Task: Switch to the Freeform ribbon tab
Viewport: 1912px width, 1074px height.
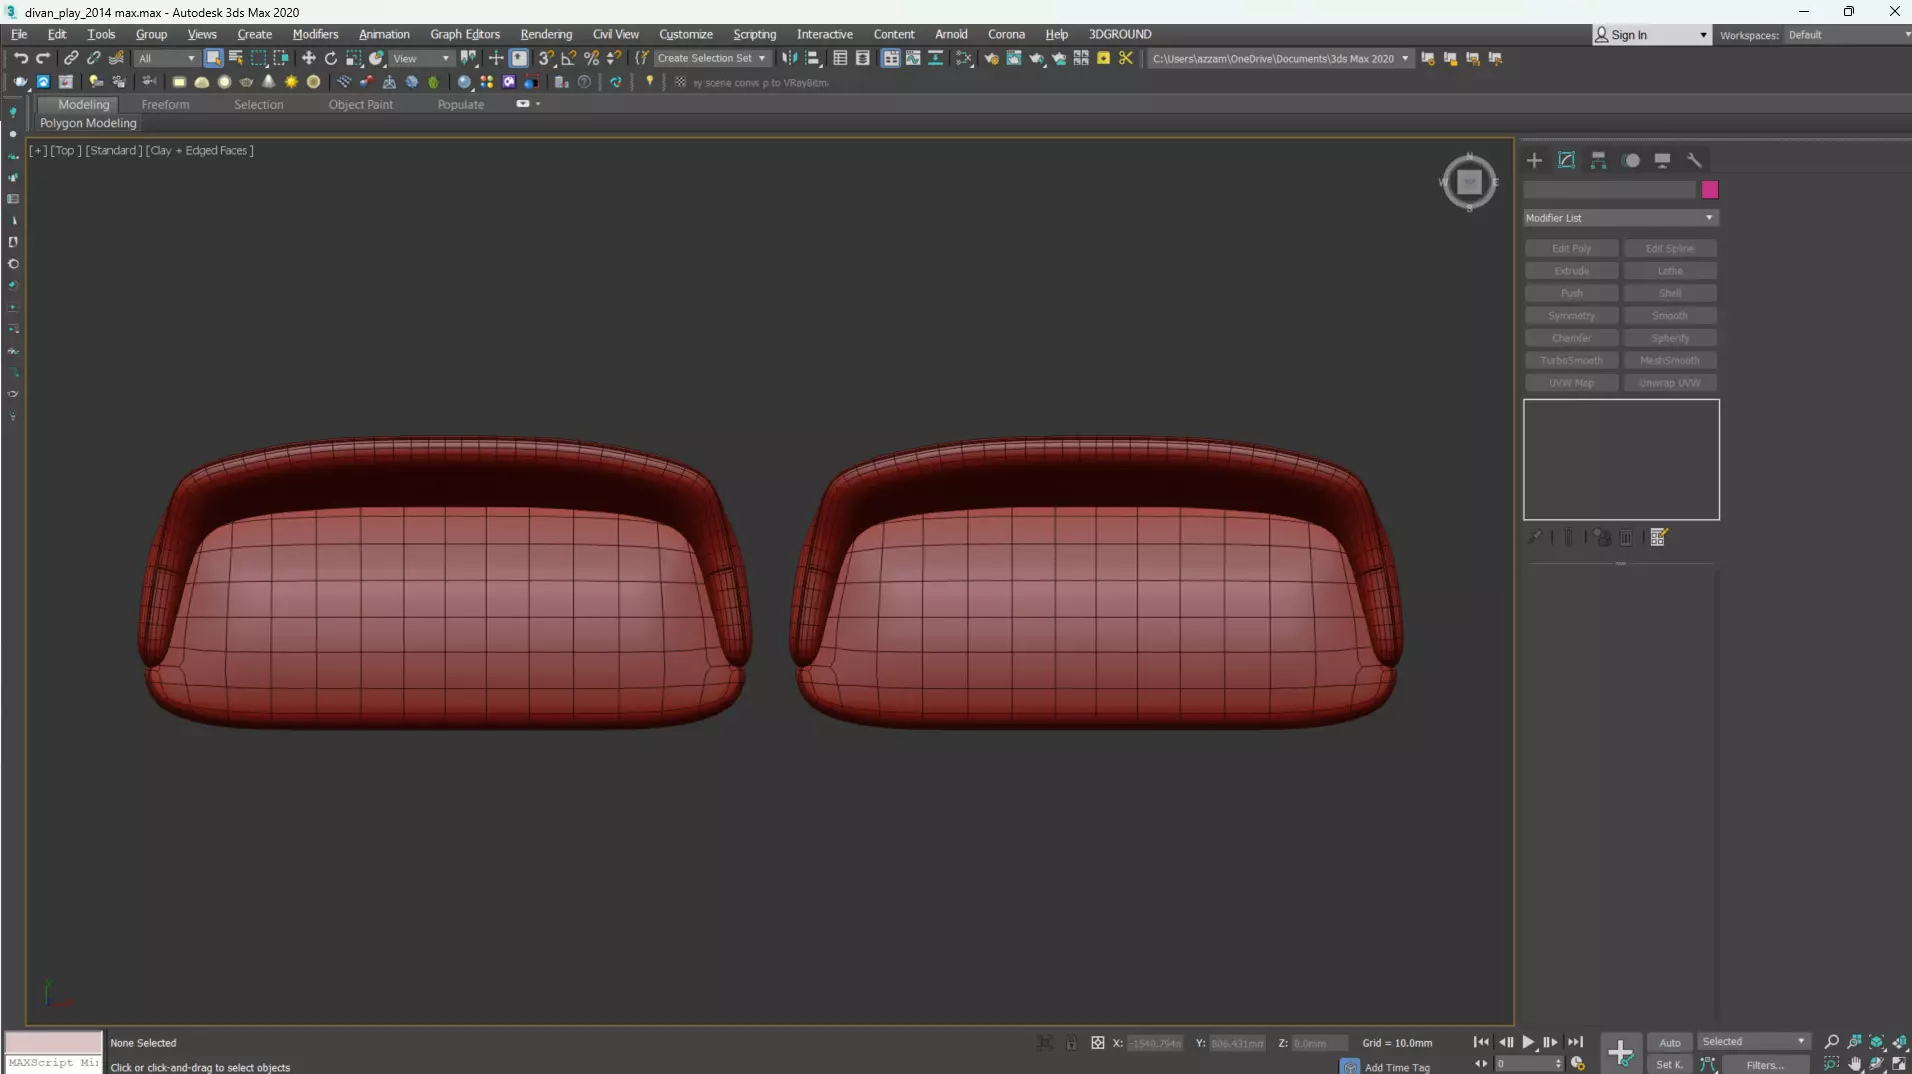Action: click(165, 104)
